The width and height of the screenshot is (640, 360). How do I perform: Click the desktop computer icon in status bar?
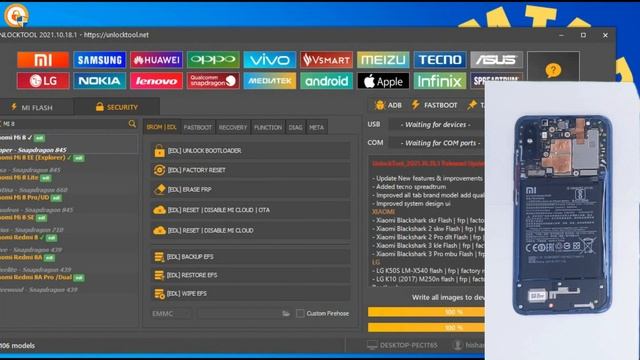click(372, 345)
